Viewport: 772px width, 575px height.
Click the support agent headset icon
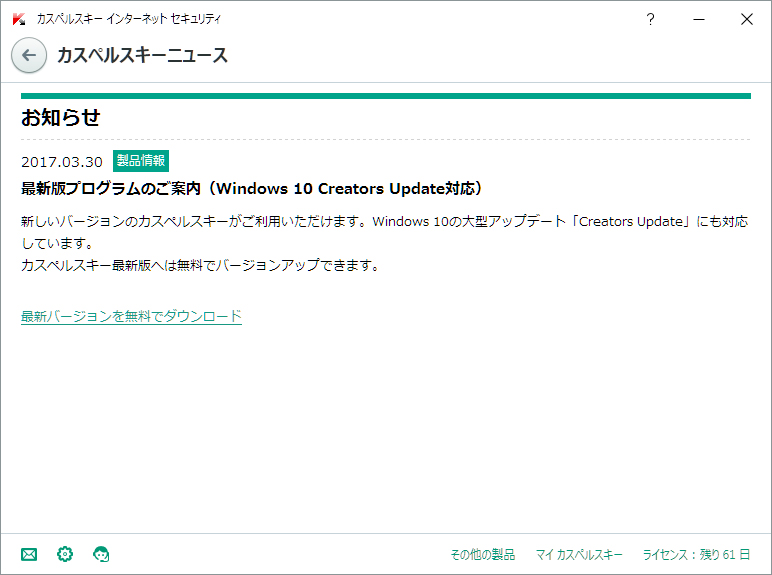101,554
